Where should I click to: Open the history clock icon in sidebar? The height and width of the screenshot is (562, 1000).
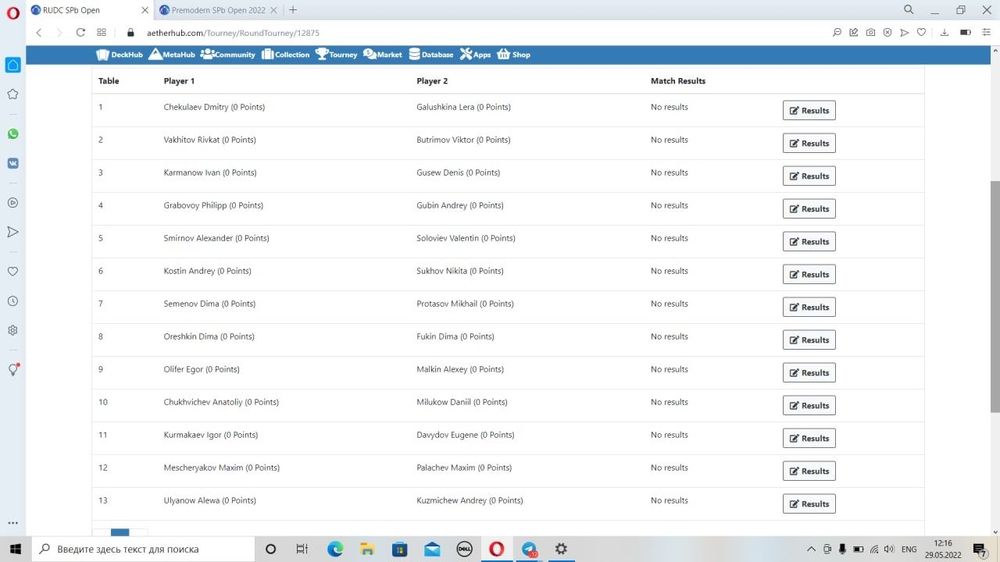13,301
